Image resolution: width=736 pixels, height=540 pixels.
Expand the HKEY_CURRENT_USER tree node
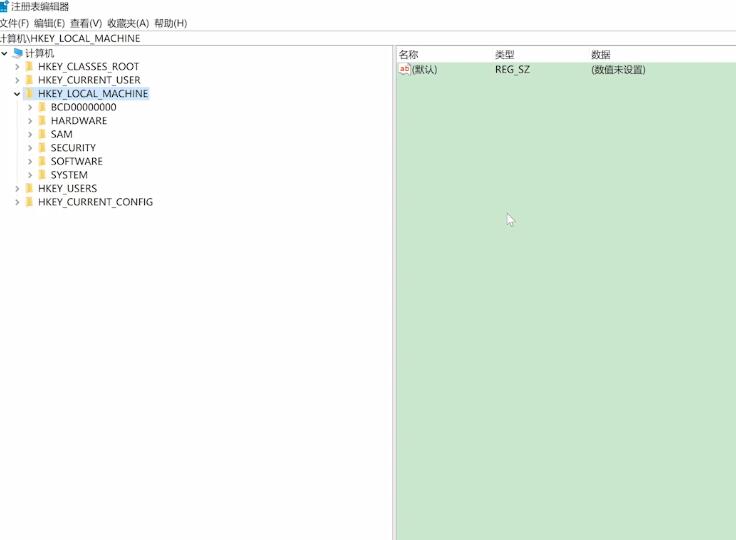(x=17, y=80)
